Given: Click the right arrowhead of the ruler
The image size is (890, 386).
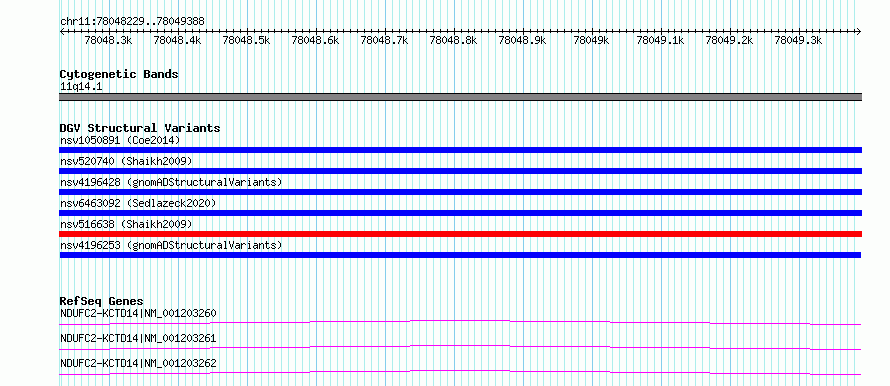Looking at the screenshot, I should (859, 31).
